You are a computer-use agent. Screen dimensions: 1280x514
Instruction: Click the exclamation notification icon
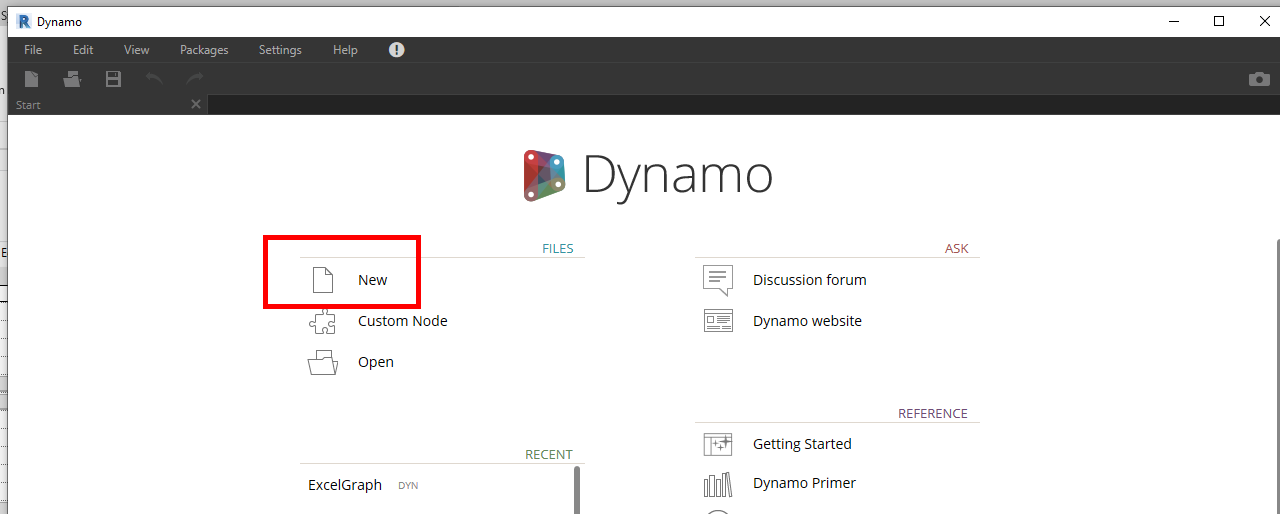[x=397, y=50]
